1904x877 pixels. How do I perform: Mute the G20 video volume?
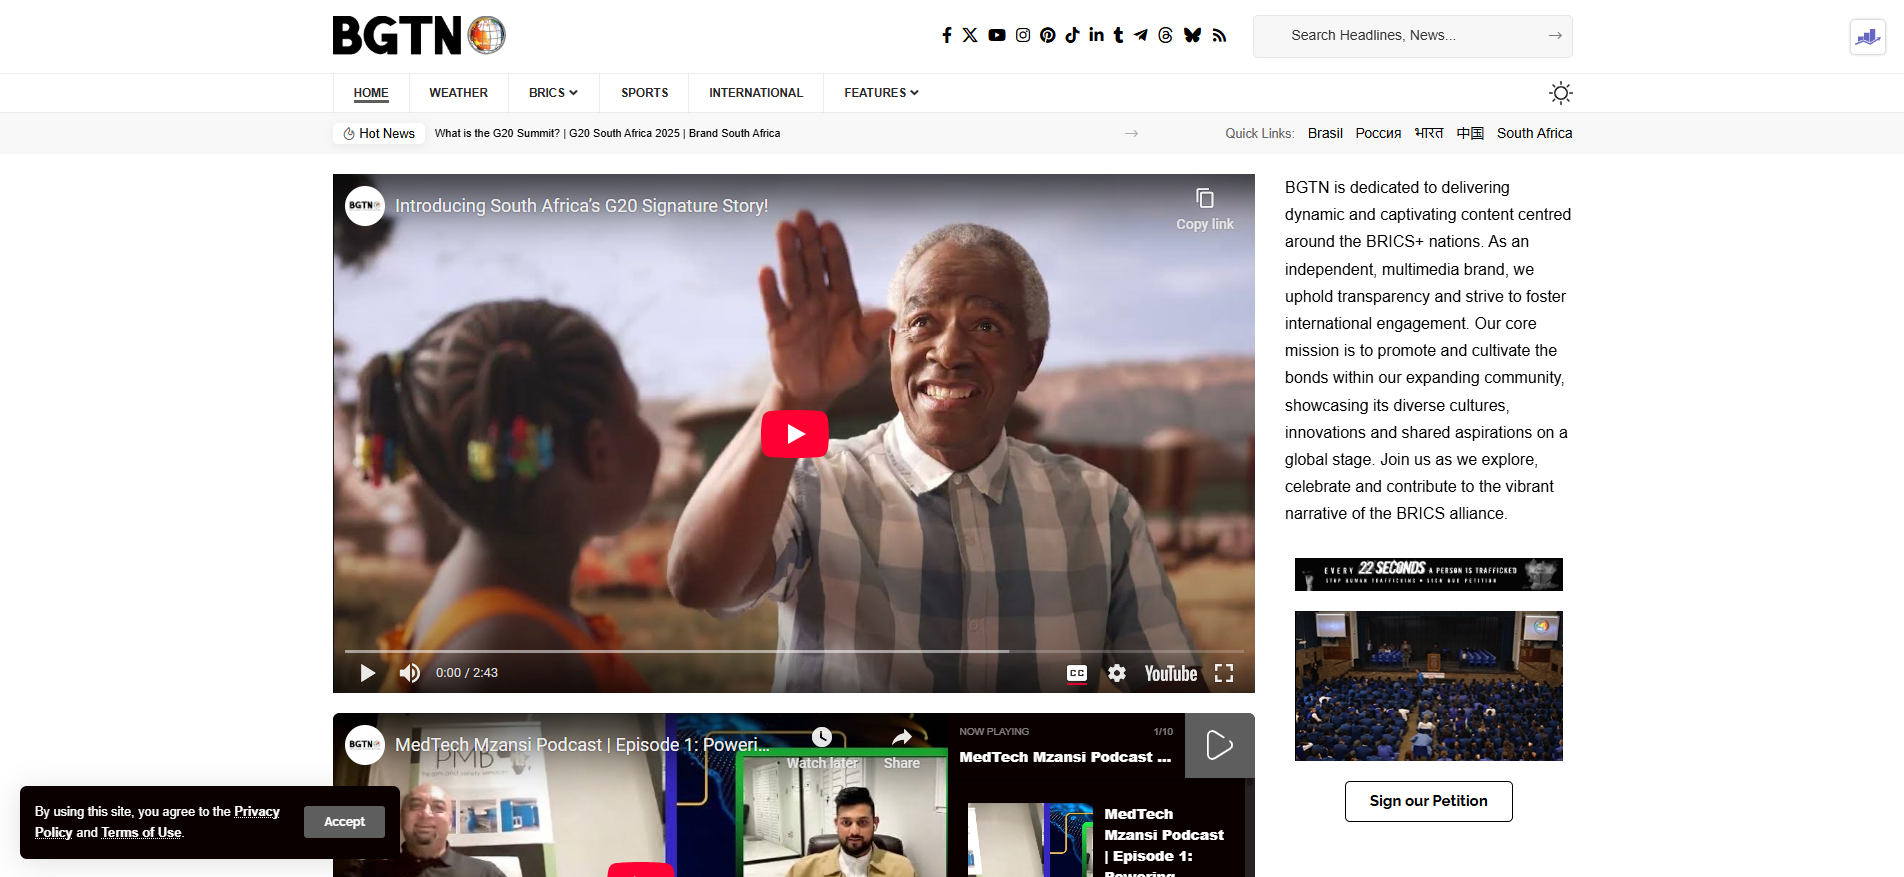pyautogui.click(x=409, y=673)
